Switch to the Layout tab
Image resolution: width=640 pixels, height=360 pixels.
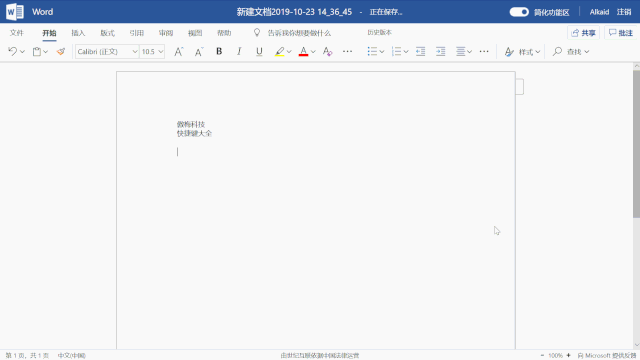pos(107,33)
